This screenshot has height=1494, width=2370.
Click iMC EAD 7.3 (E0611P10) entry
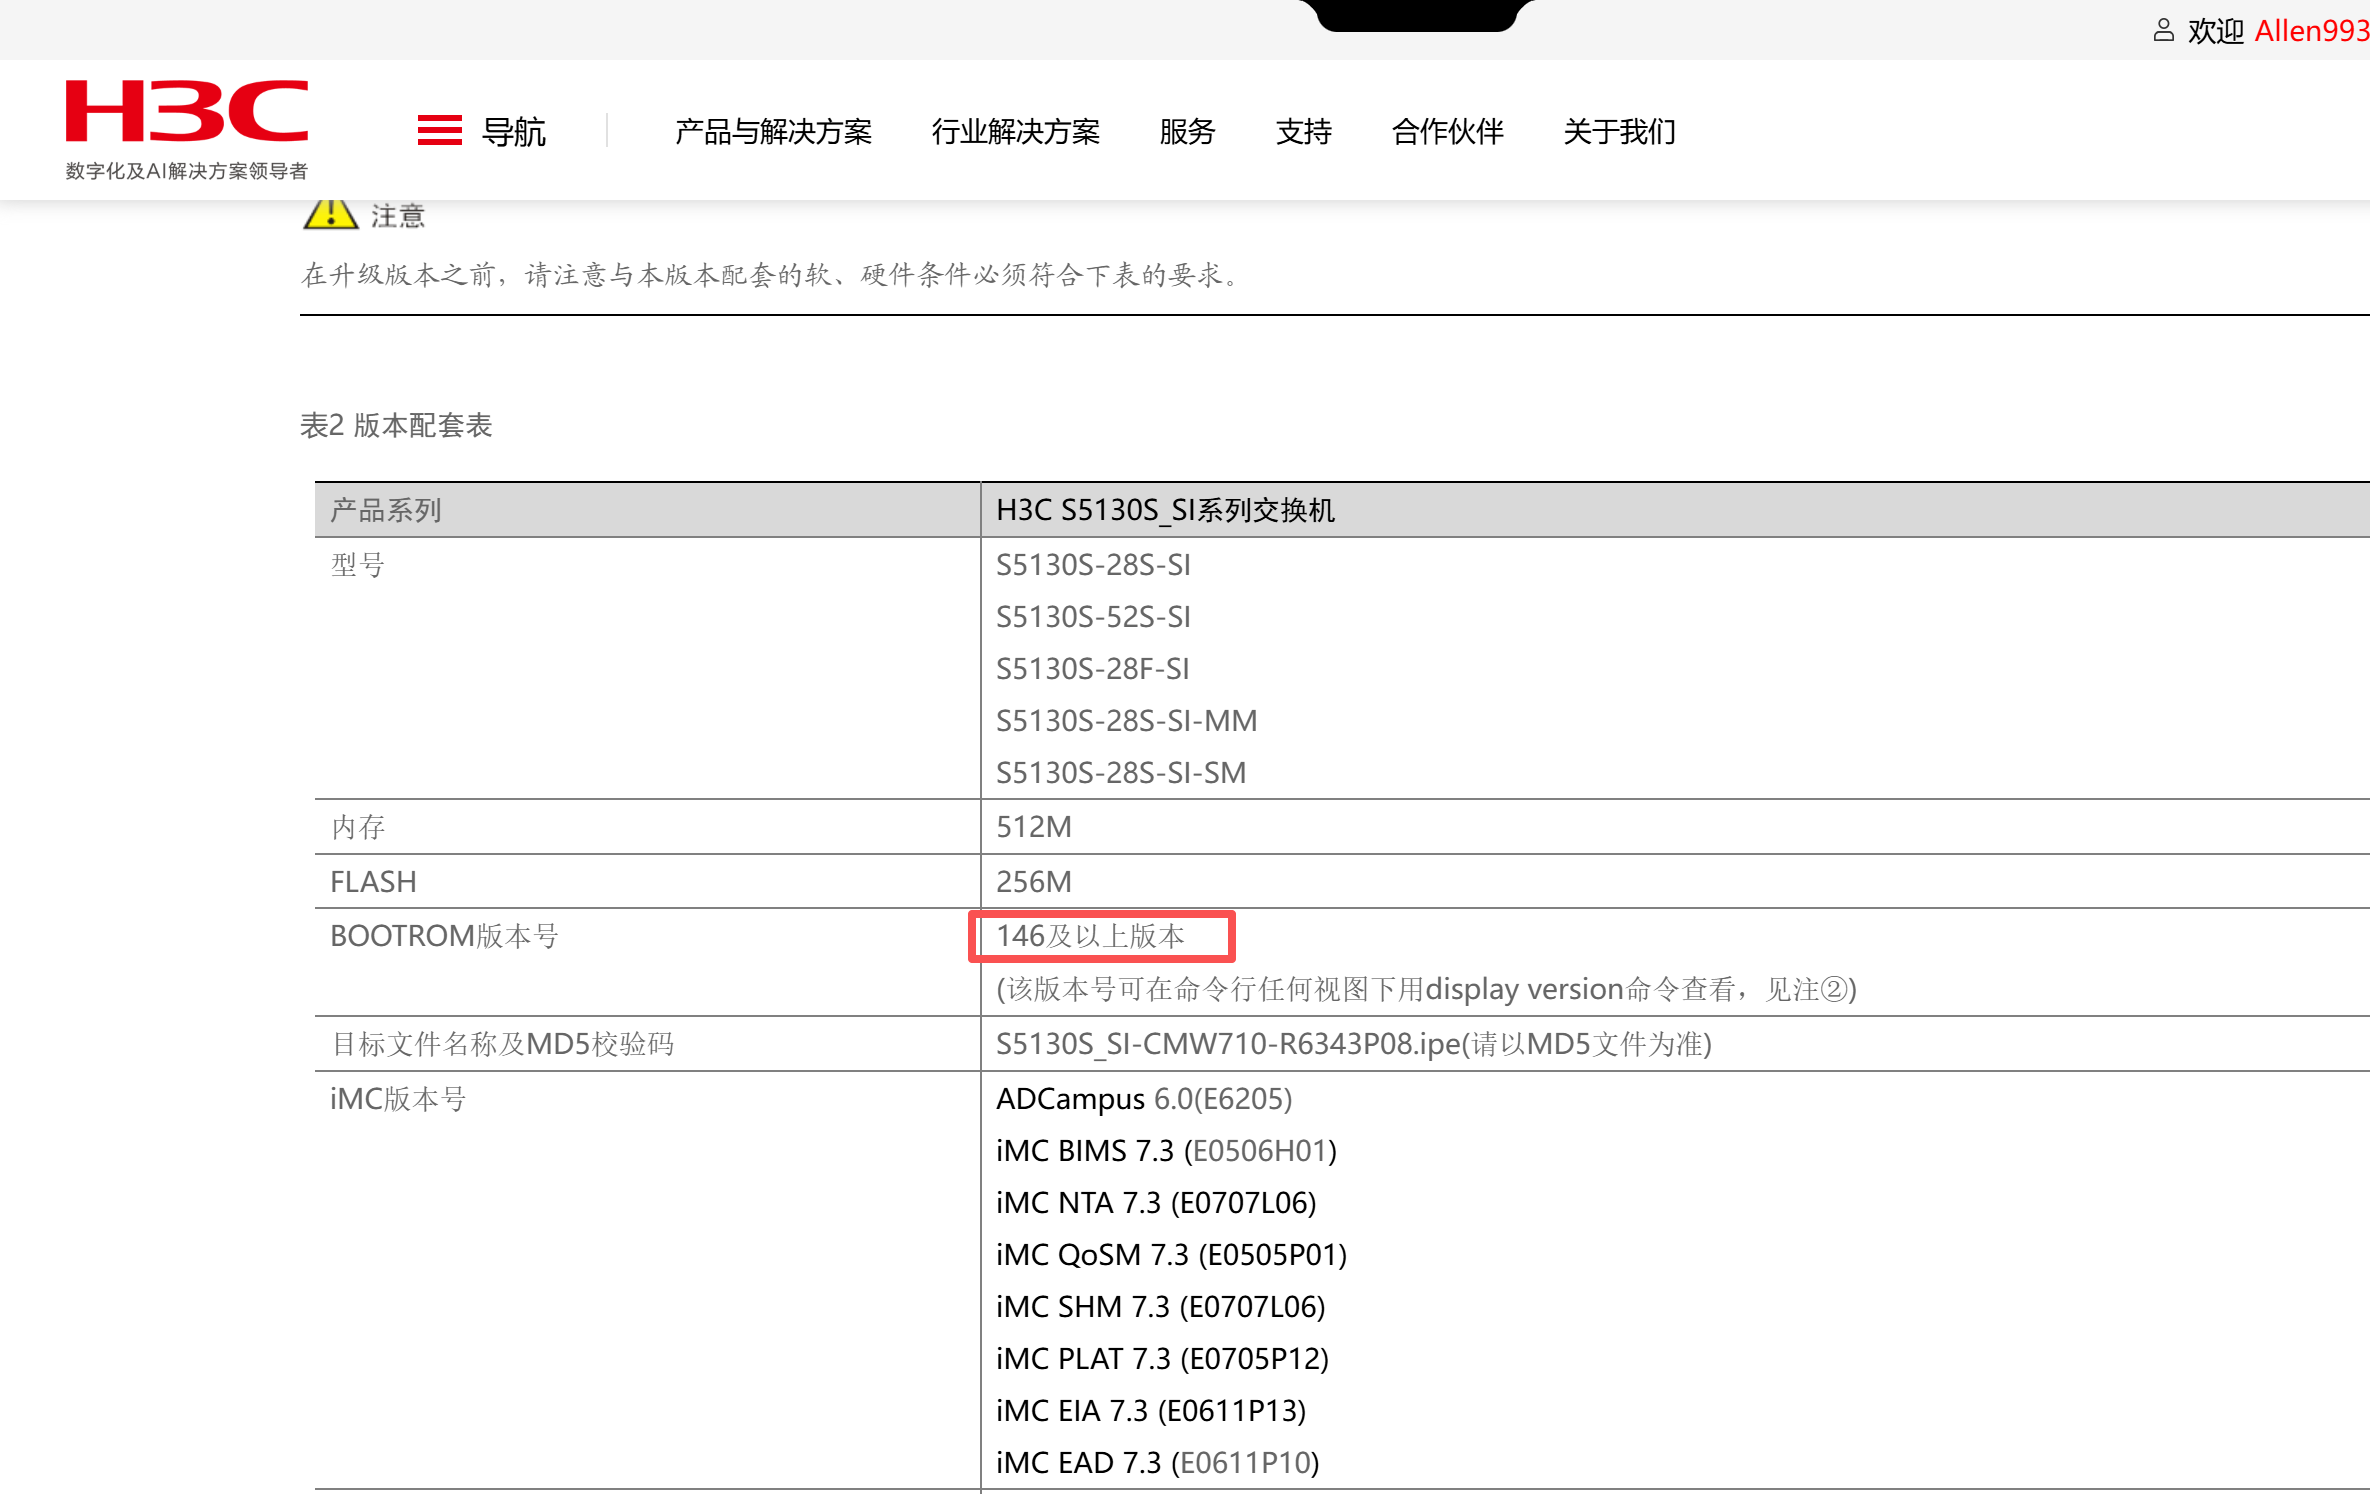(1157, 1463)
